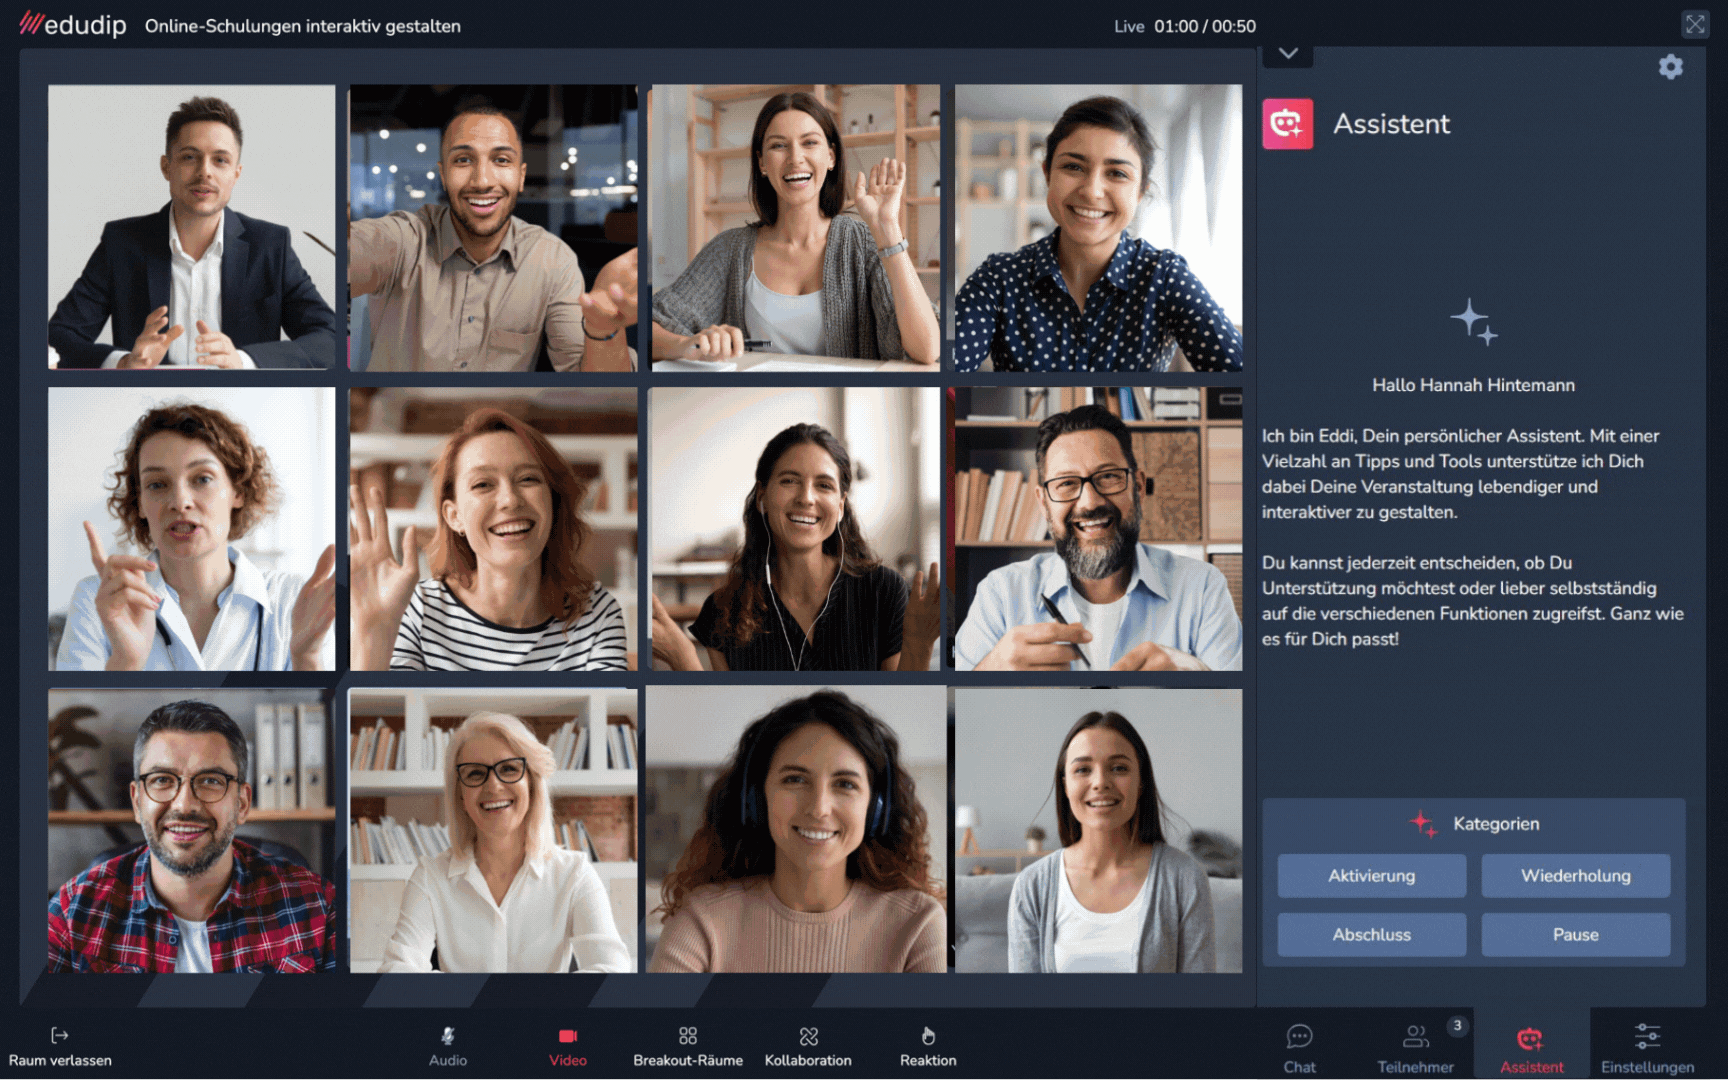
Task: Choose the Pause category
Action: [1575, 935]
